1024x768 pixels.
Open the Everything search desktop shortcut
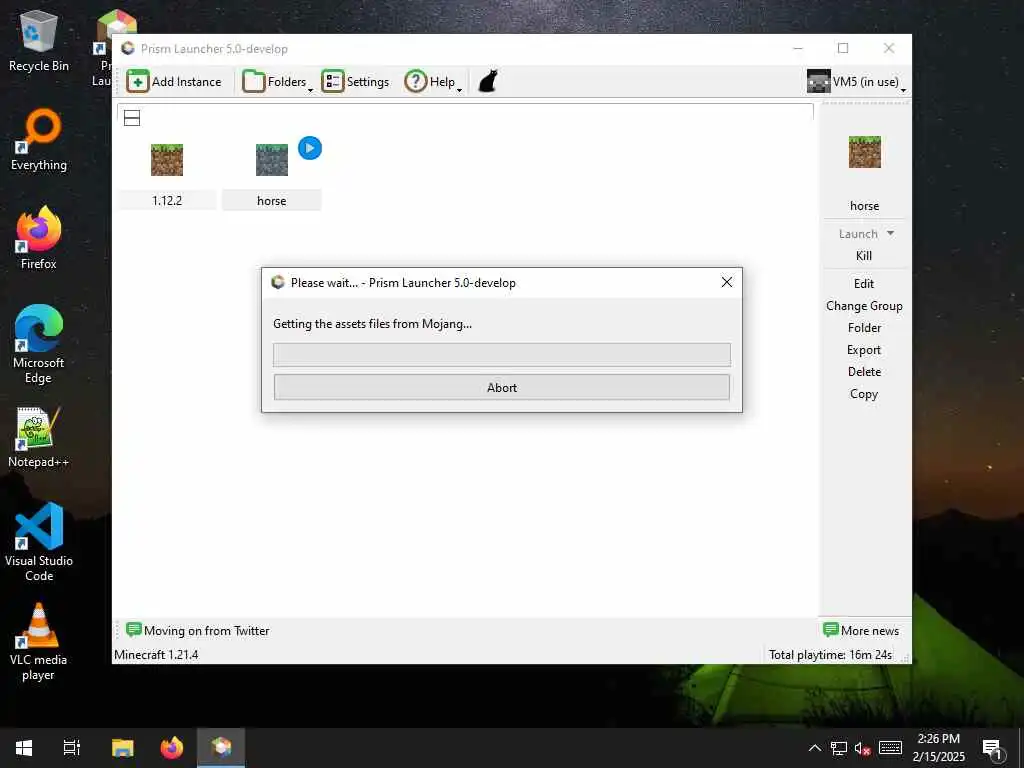tap(39, 140)
